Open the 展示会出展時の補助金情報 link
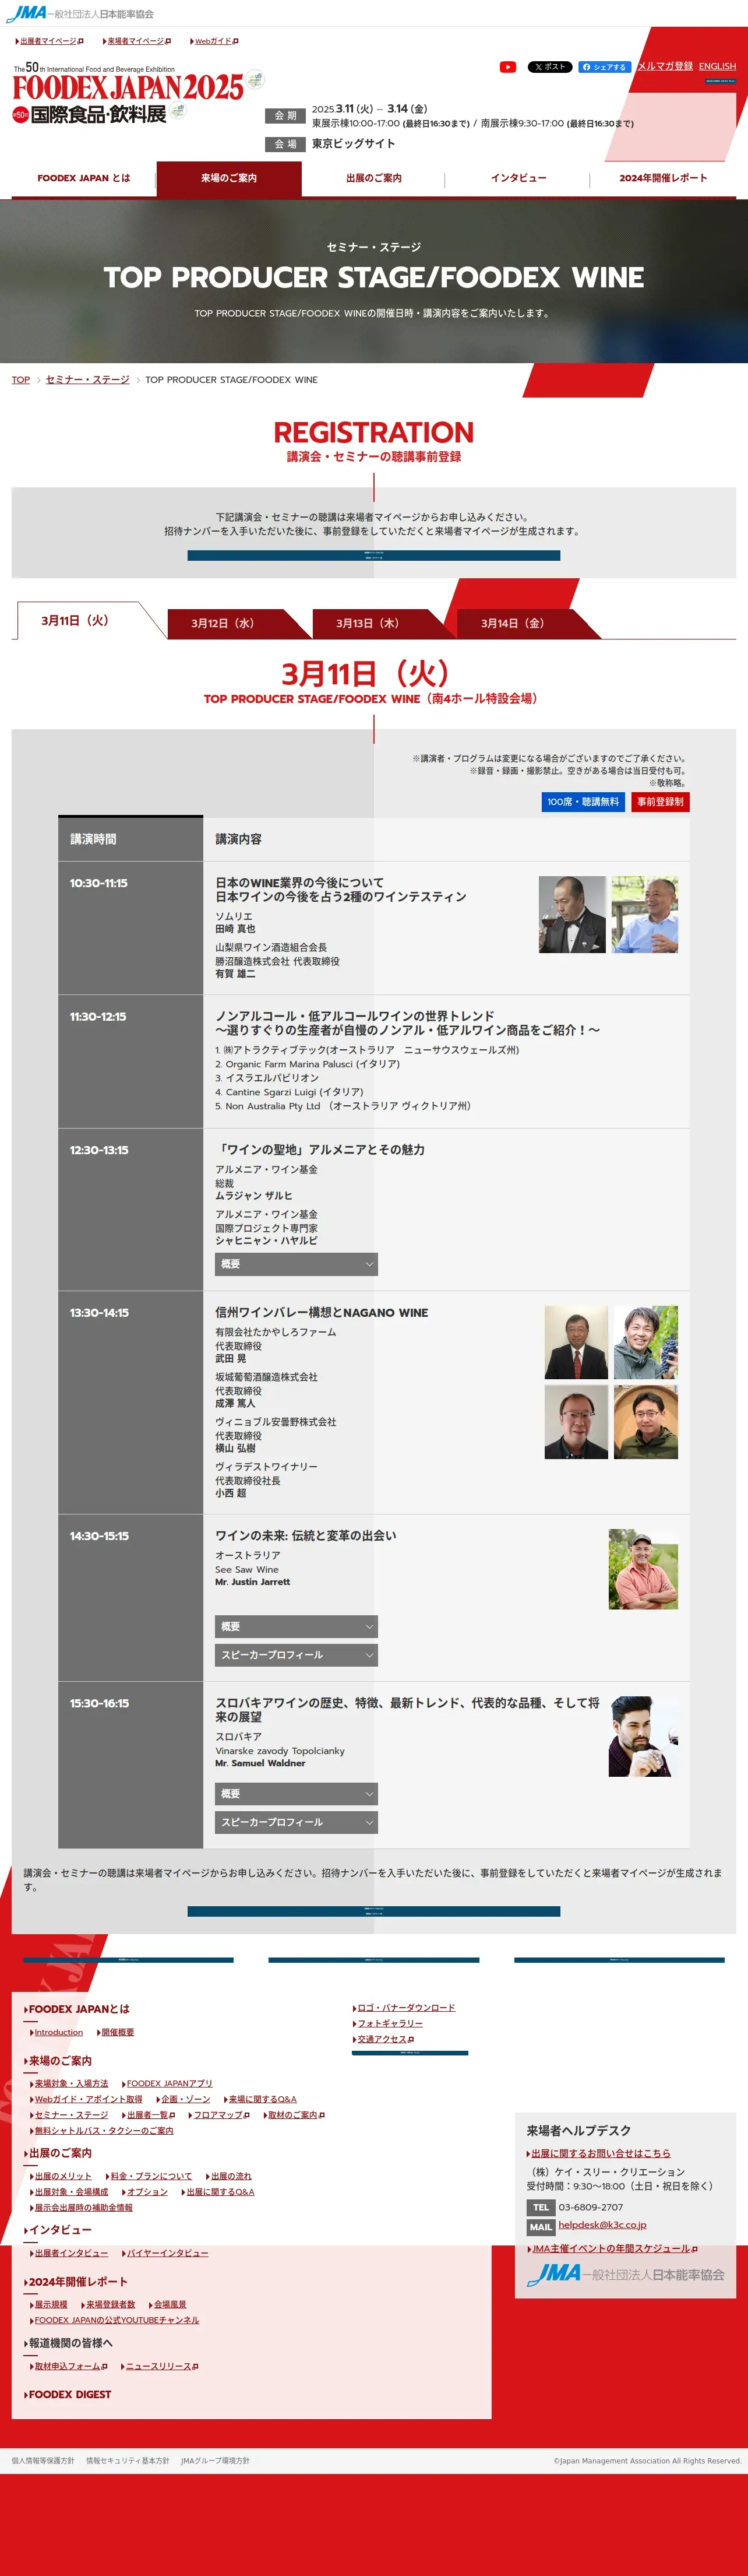The width and height of the screenshot is (748, 2576). pyautogui.click(x=82, y=2208)
